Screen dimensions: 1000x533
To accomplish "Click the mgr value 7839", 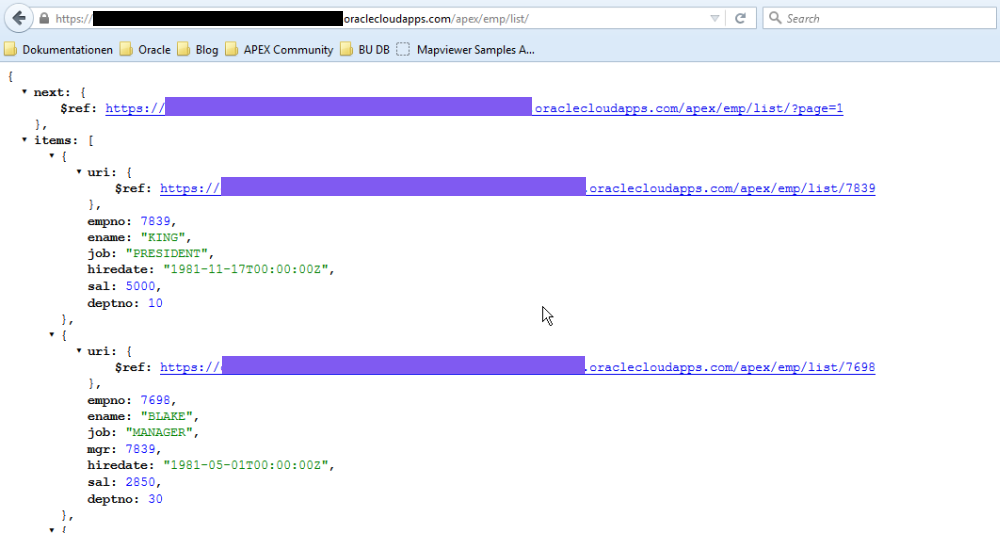I will 140,449.
